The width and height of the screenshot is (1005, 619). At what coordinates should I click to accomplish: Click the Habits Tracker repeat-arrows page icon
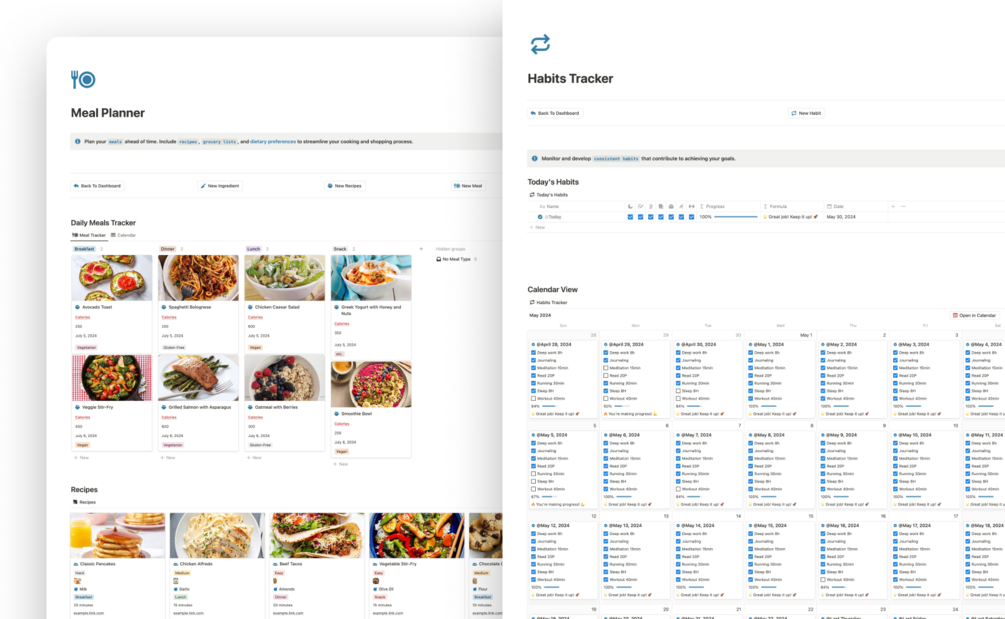pyautogui.click(x=540, y=44)
